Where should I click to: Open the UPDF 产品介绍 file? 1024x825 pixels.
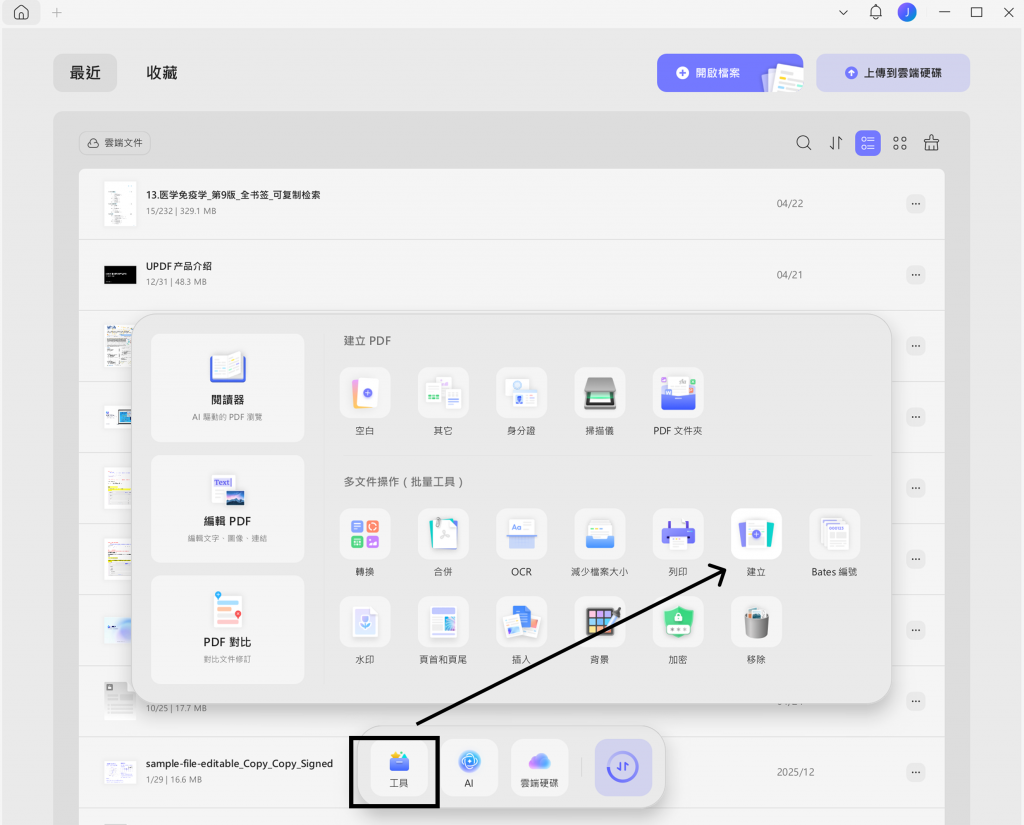pyautogui.click(x=511, y=275)
